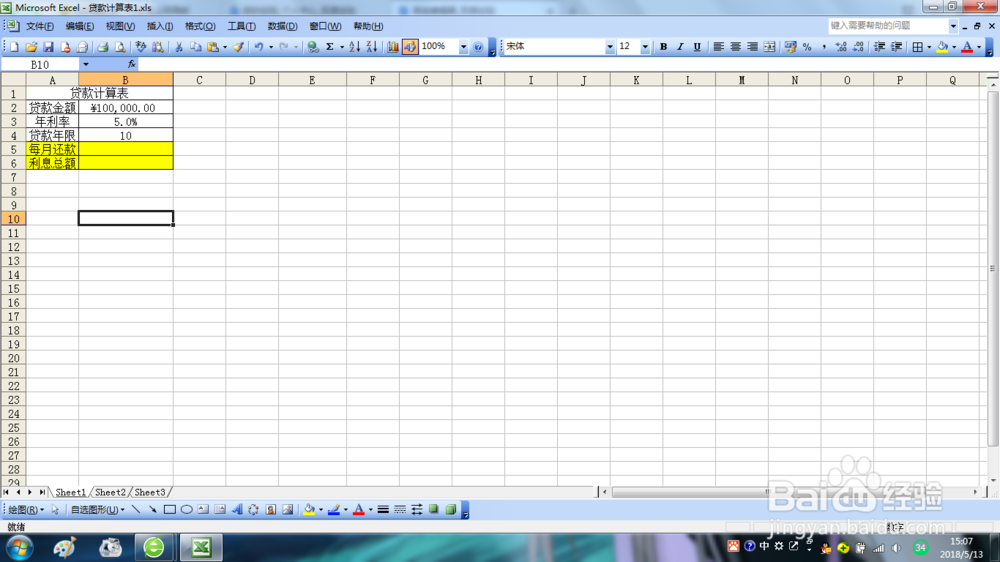1000x562 pixels.
Task: Sort descending Z to A
Action: pos(372,47)
